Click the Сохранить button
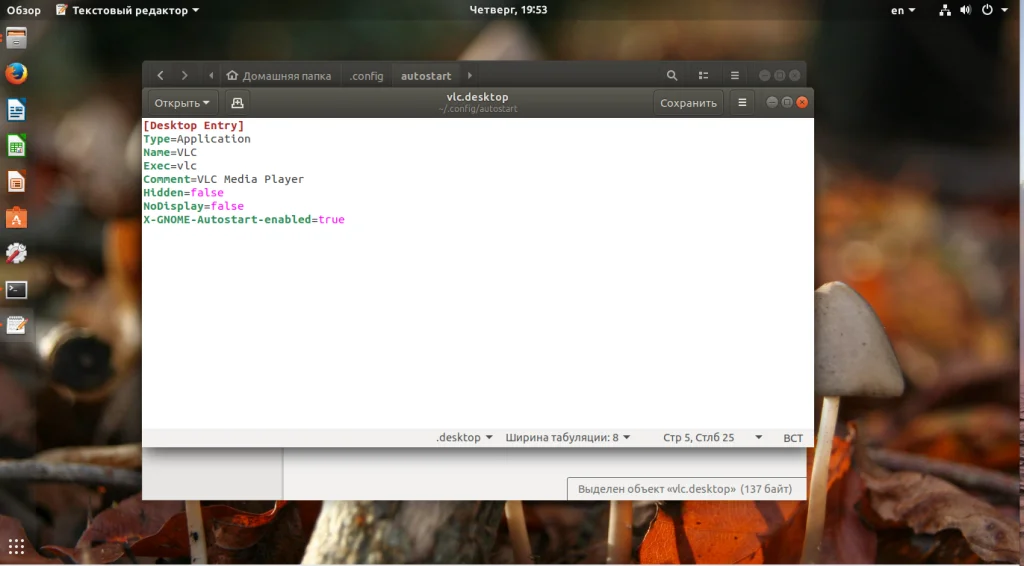This screenshot has width=1024, height=566. [688, 102]
